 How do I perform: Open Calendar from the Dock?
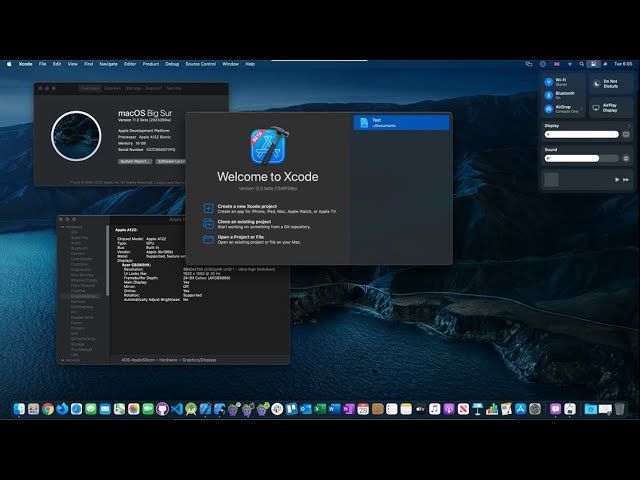click(x=363, y=409)
